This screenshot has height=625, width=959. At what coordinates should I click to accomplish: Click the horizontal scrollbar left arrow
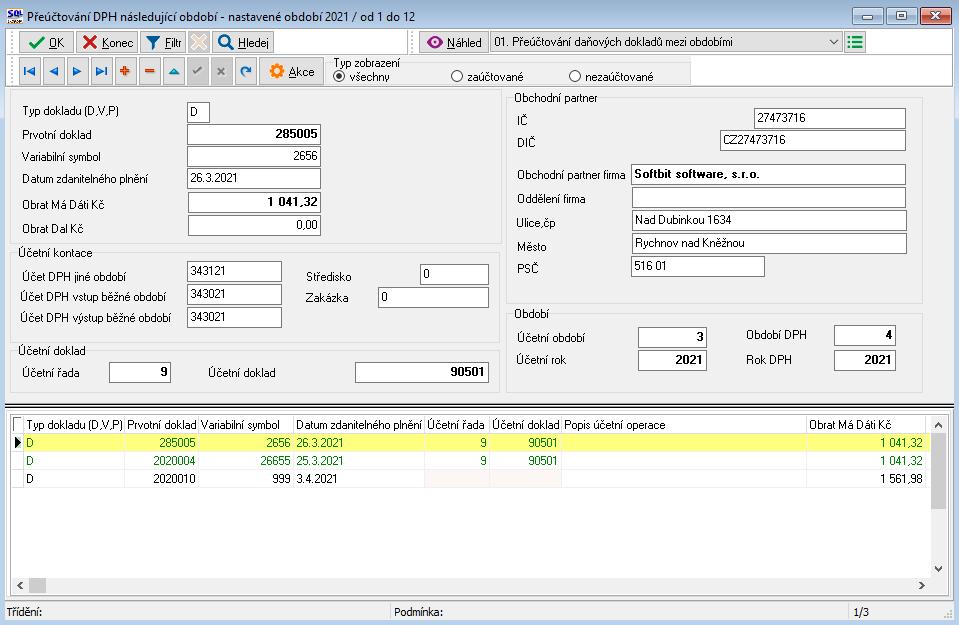(20, 585)
